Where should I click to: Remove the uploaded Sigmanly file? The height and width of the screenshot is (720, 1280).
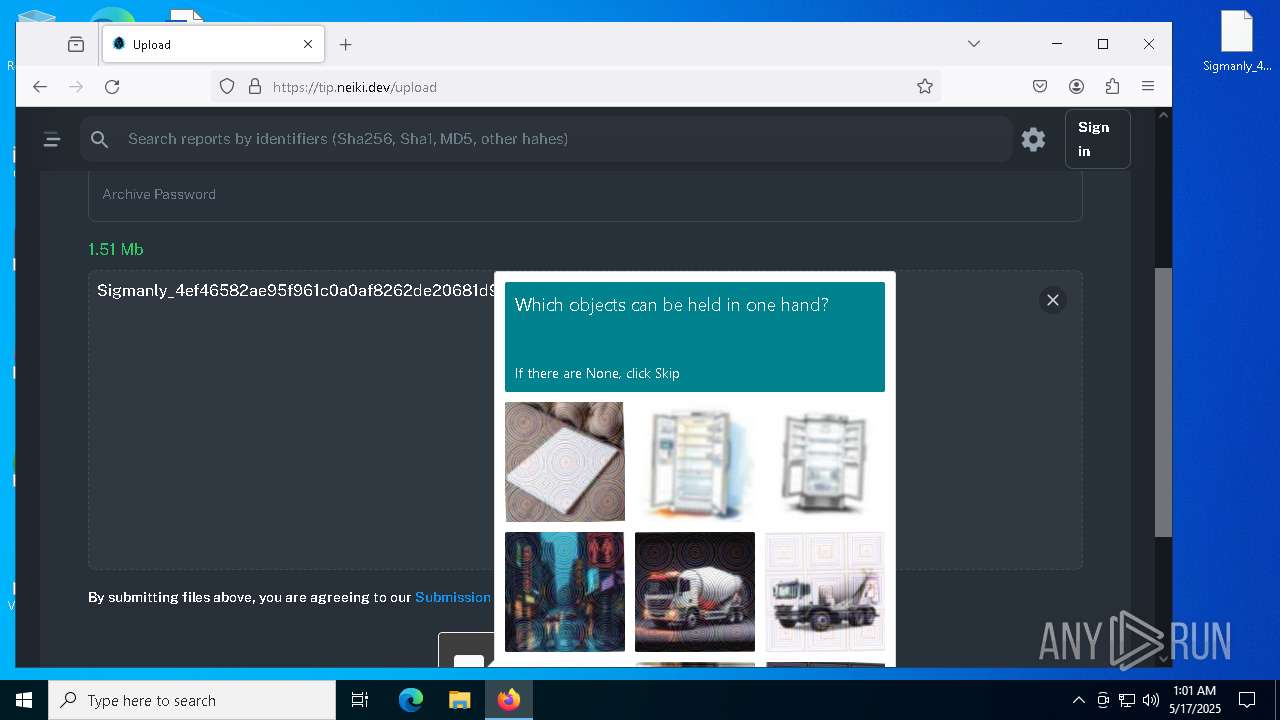(x=1053, y=300)
